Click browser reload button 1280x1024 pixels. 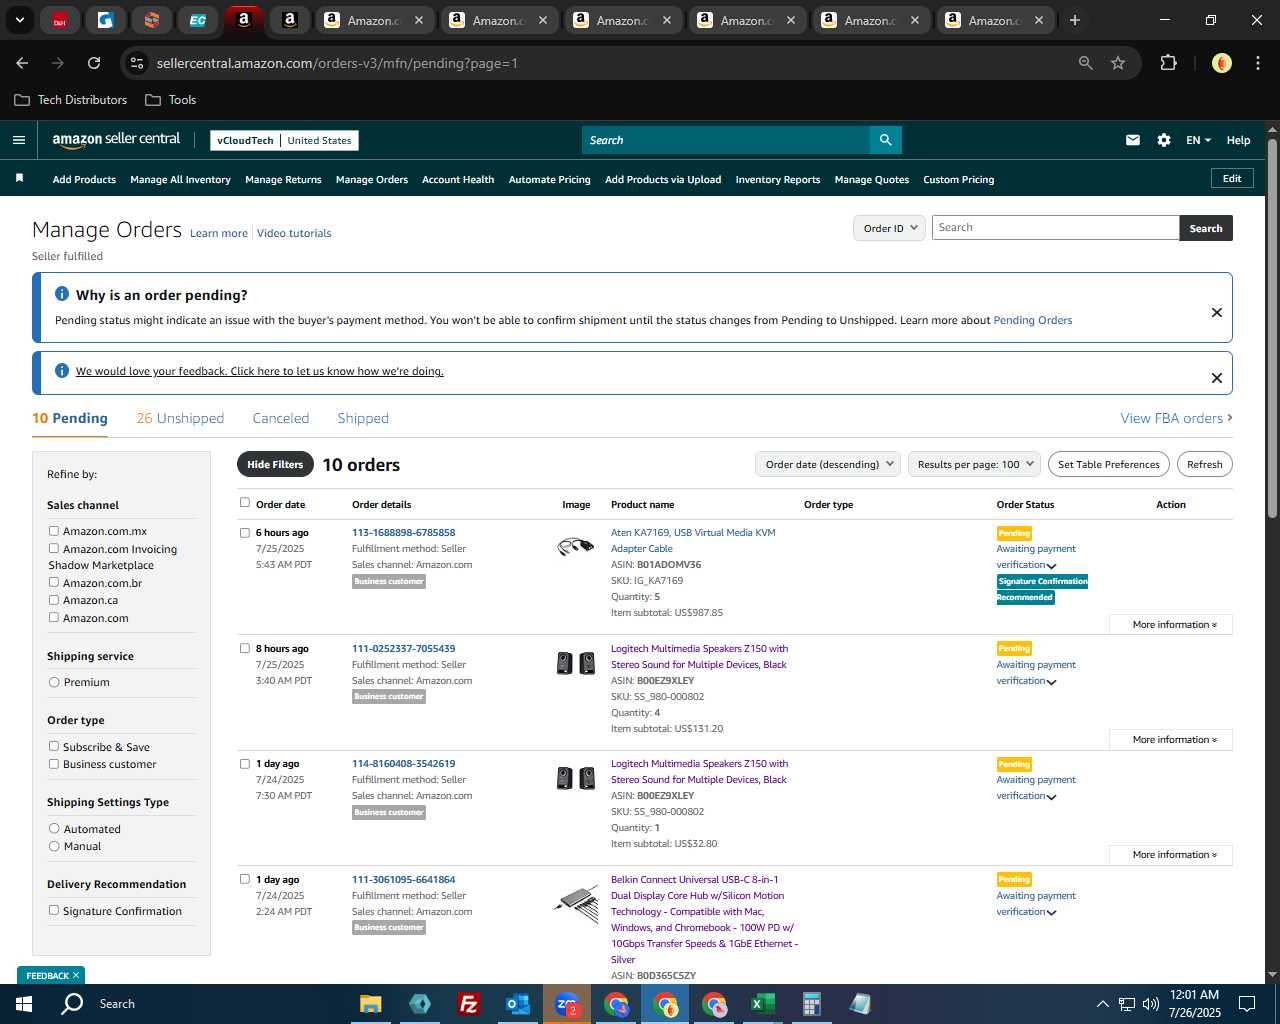click(94, 63)
